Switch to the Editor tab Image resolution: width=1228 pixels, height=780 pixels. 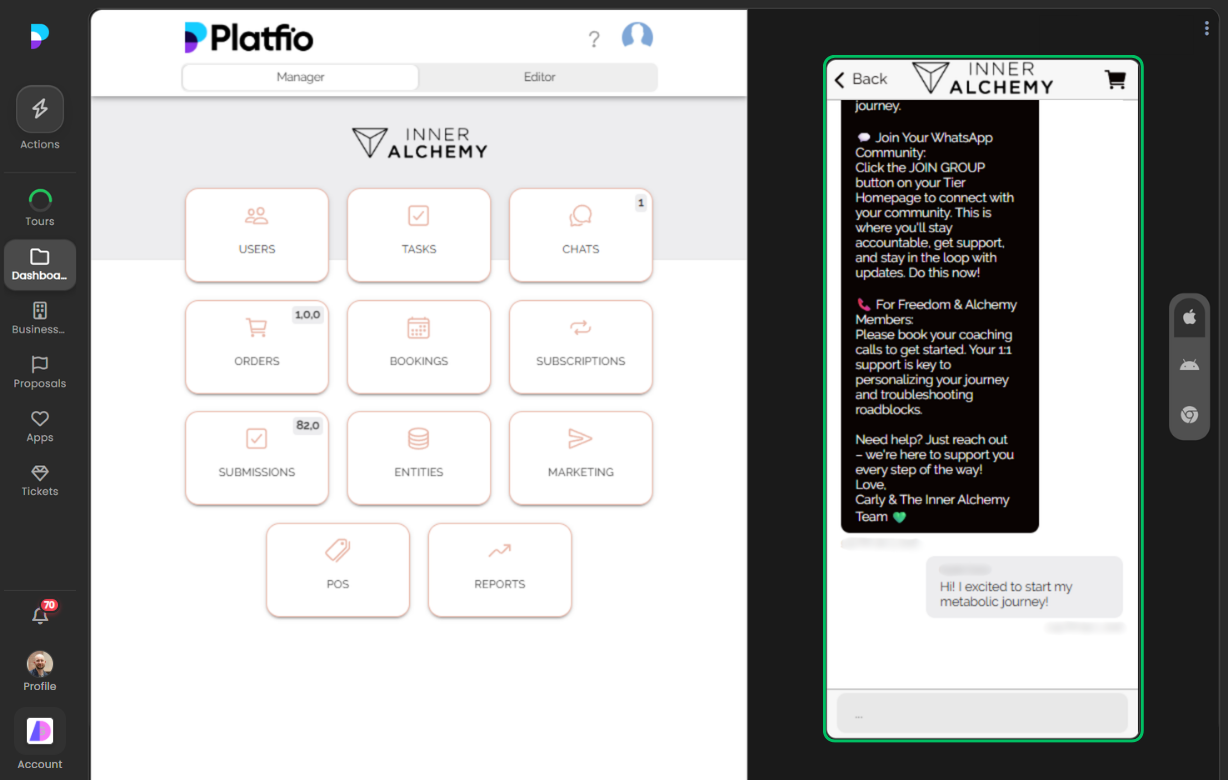tap(539, 76)
